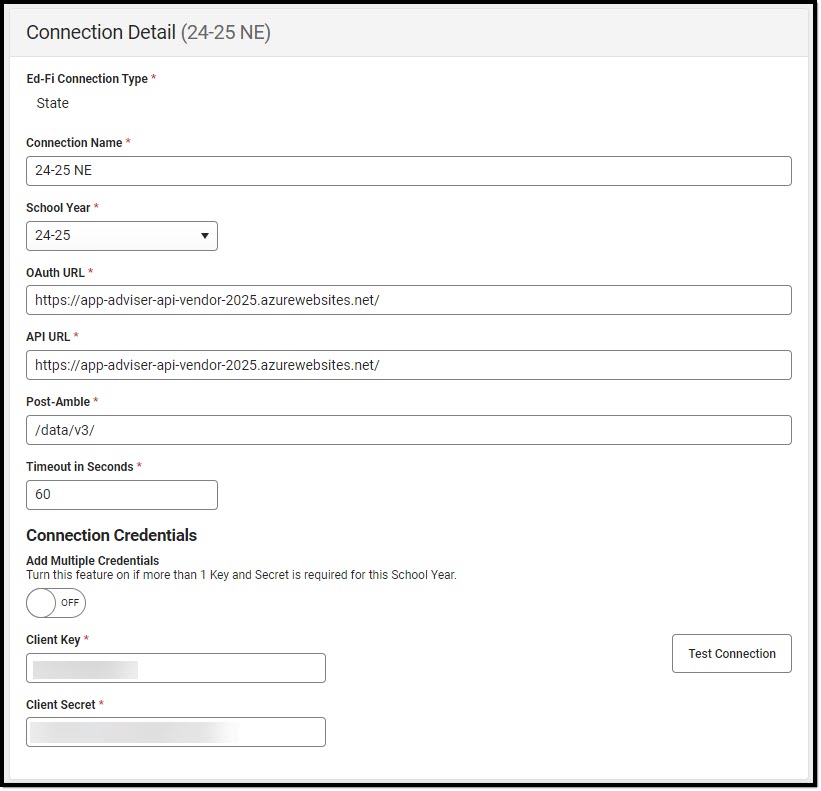The width and height of the screenshot is (821, 791).
Task: Click the OAuth URL label text
Action: point(56,273)
